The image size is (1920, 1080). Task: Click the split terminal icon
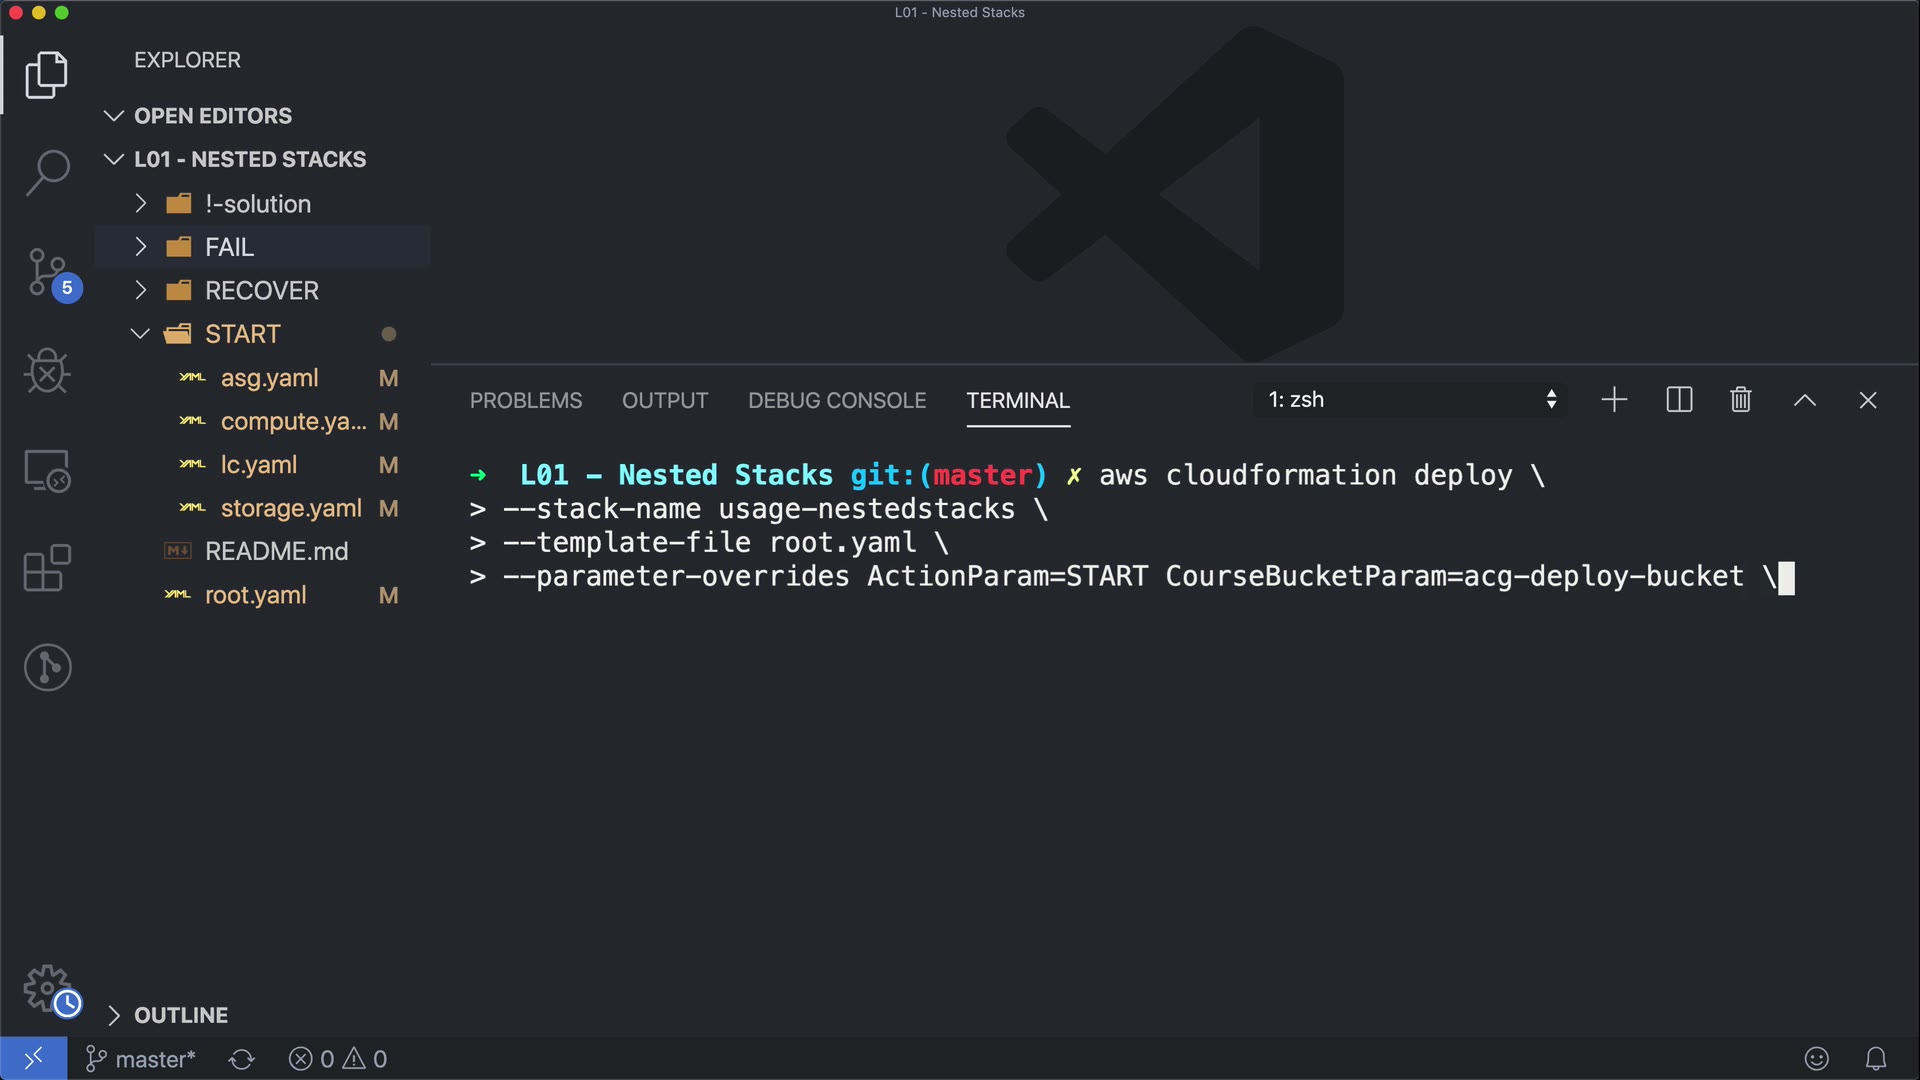(1679, 400)
